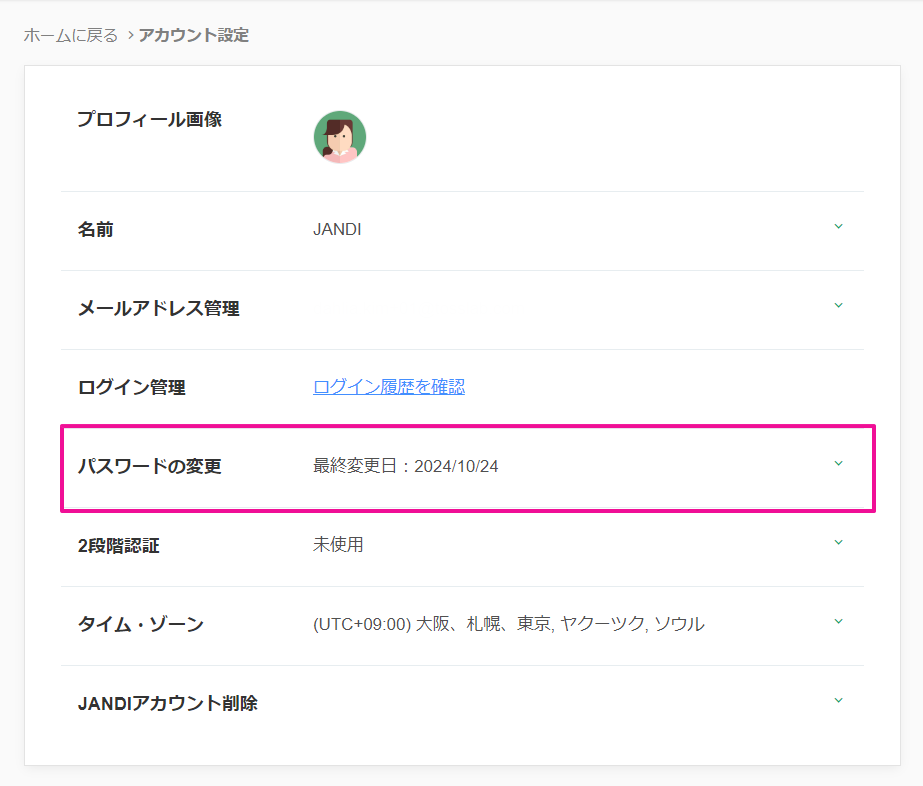923x786 pixels.
Task: Click the 最終変更日 date text
Action: (x=406, y=467)
